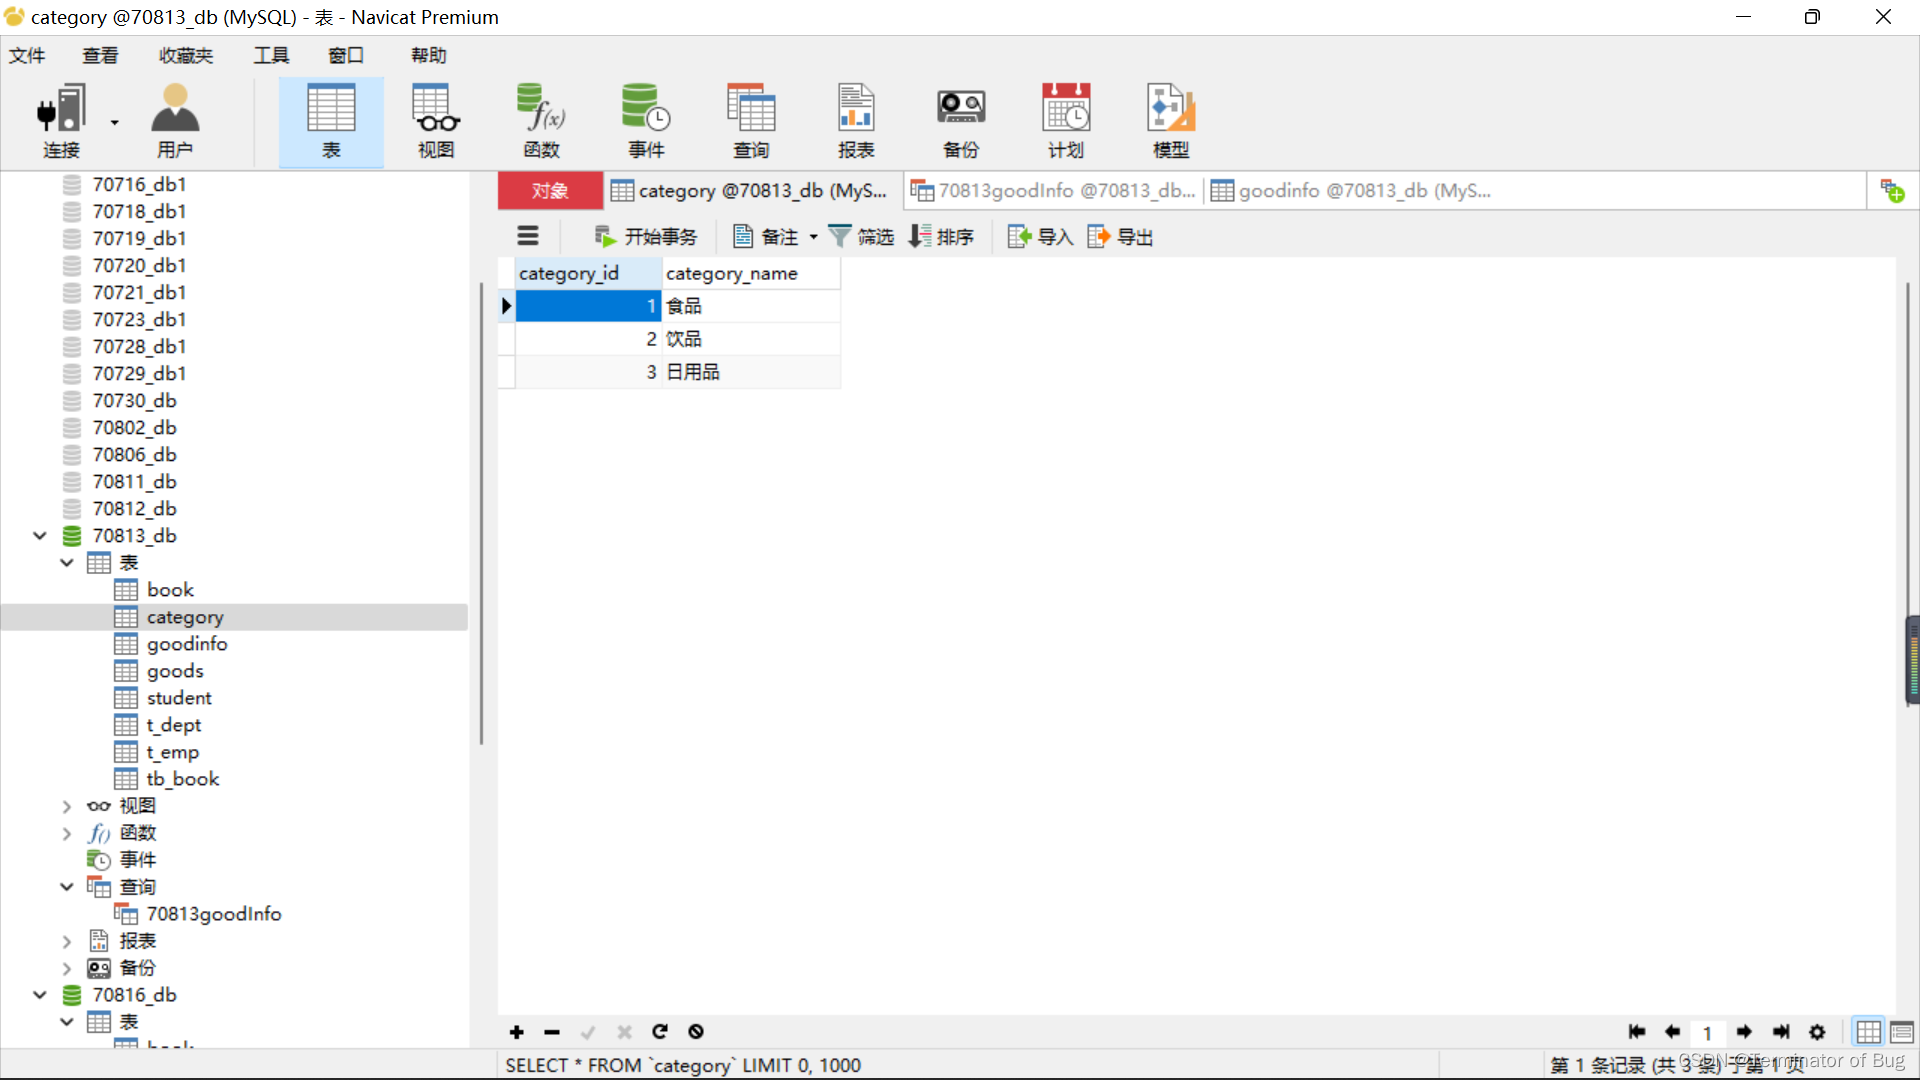1920x1080 pixels.
Task: Open the connection dropdown arrow
Action: pos(115,122)
